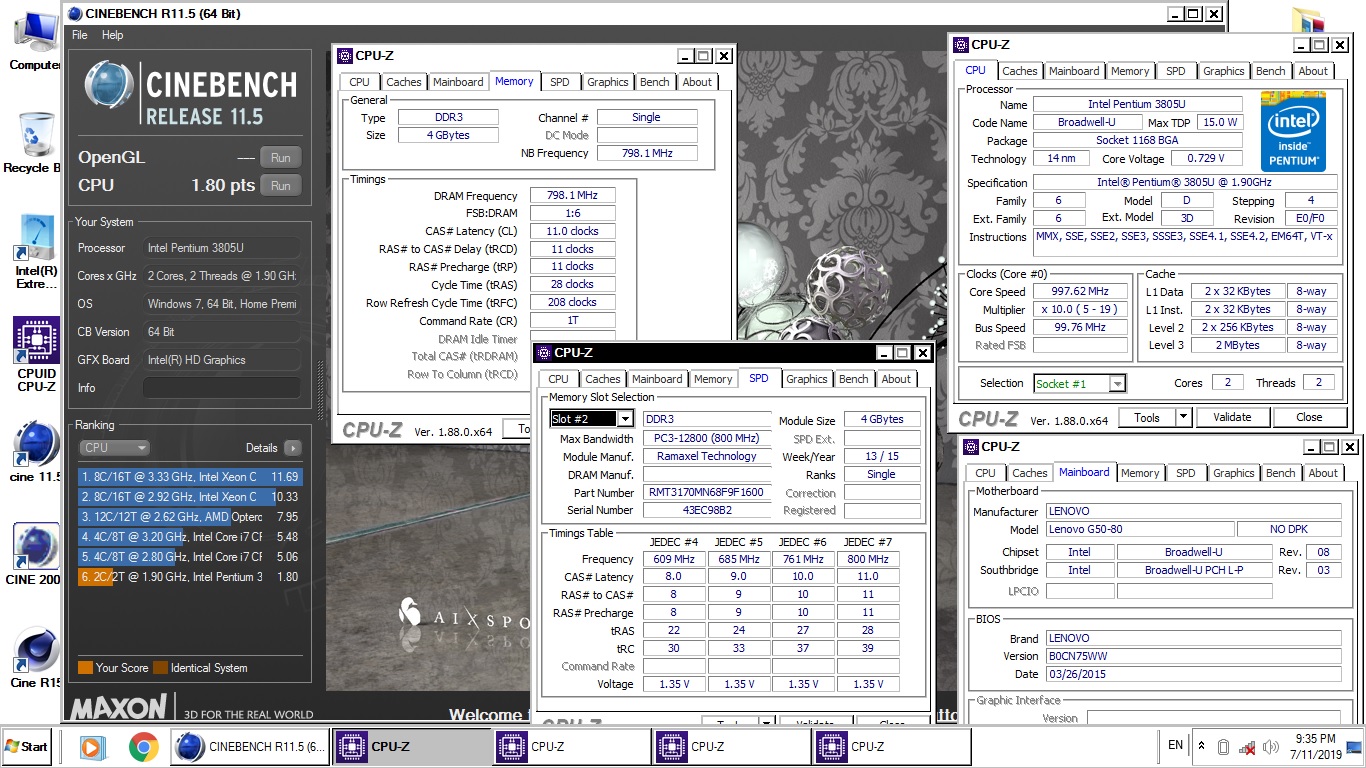Viewport: 1366px width, 768px height.
Task: Click title bar icon of CPU-Z Mainboard window
Action: point(971,446)
